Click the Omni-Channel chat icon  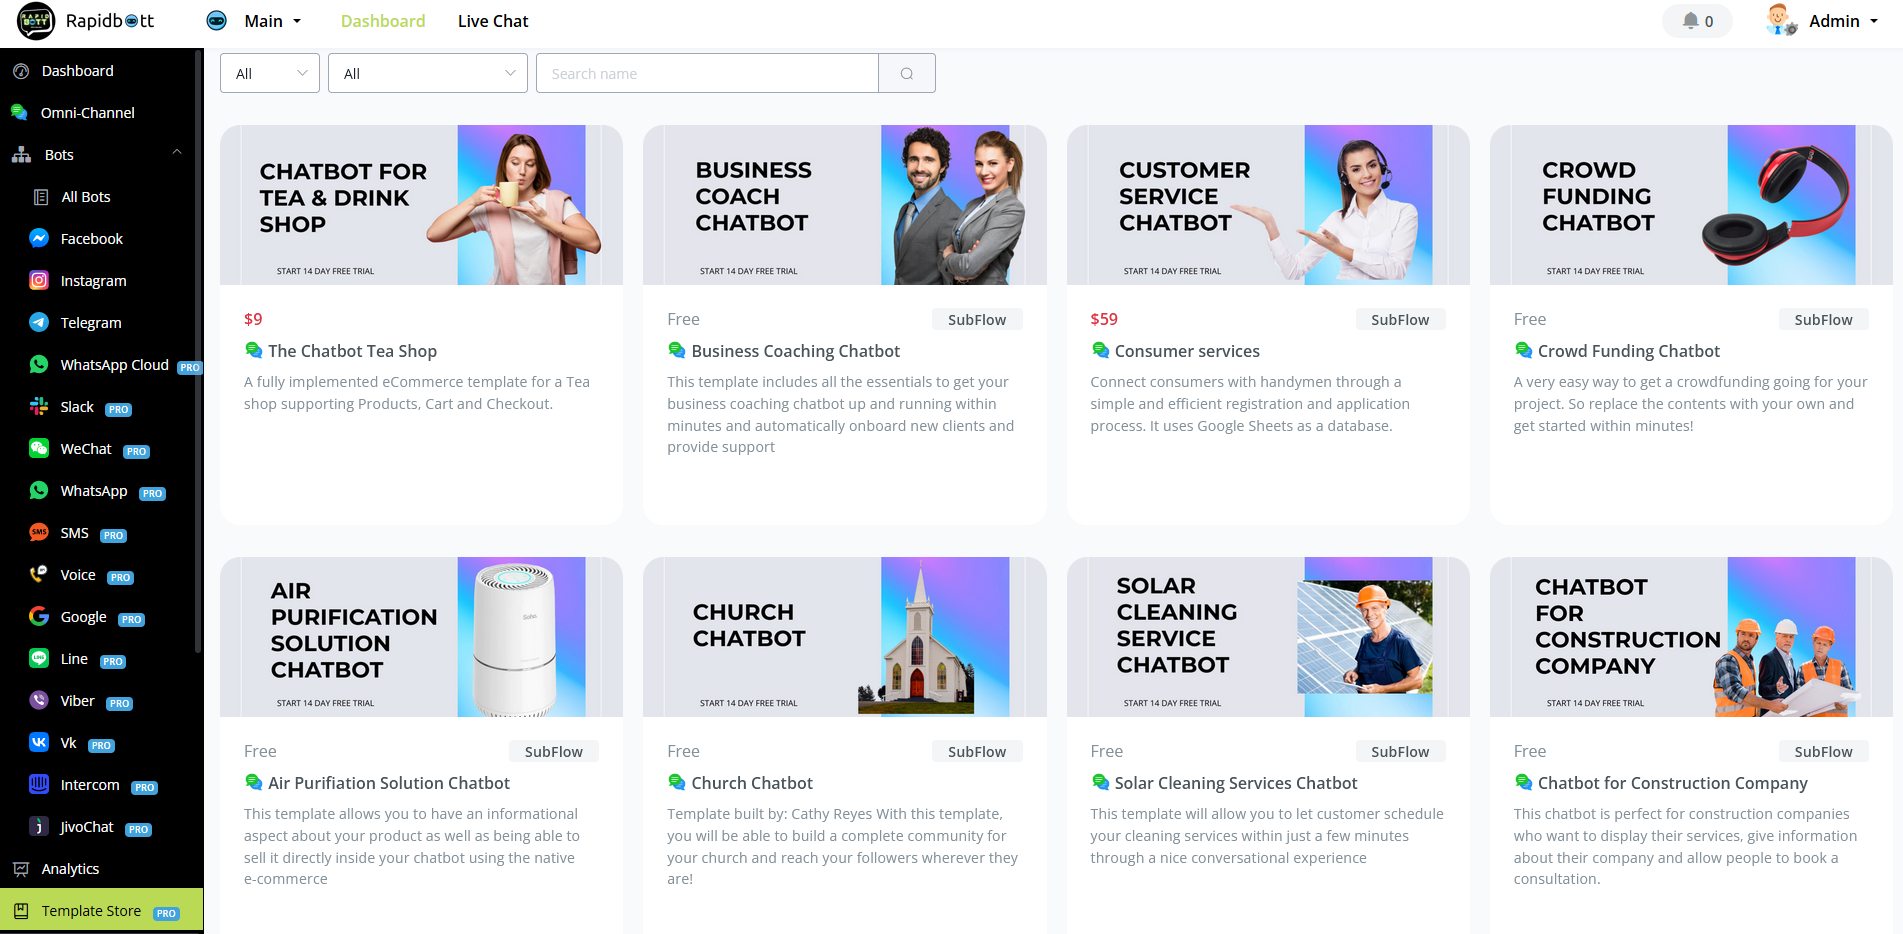19,113
